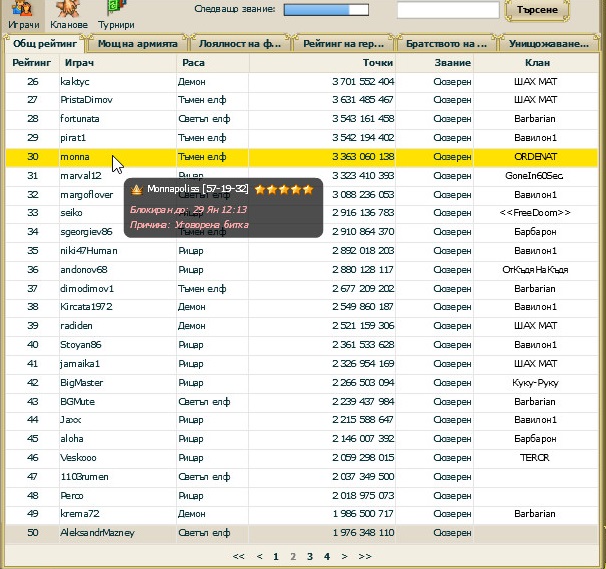606x569 pixels.
Task: Go to the first page with << arrow
Action: pyautogui.click(x=238, y=556)
